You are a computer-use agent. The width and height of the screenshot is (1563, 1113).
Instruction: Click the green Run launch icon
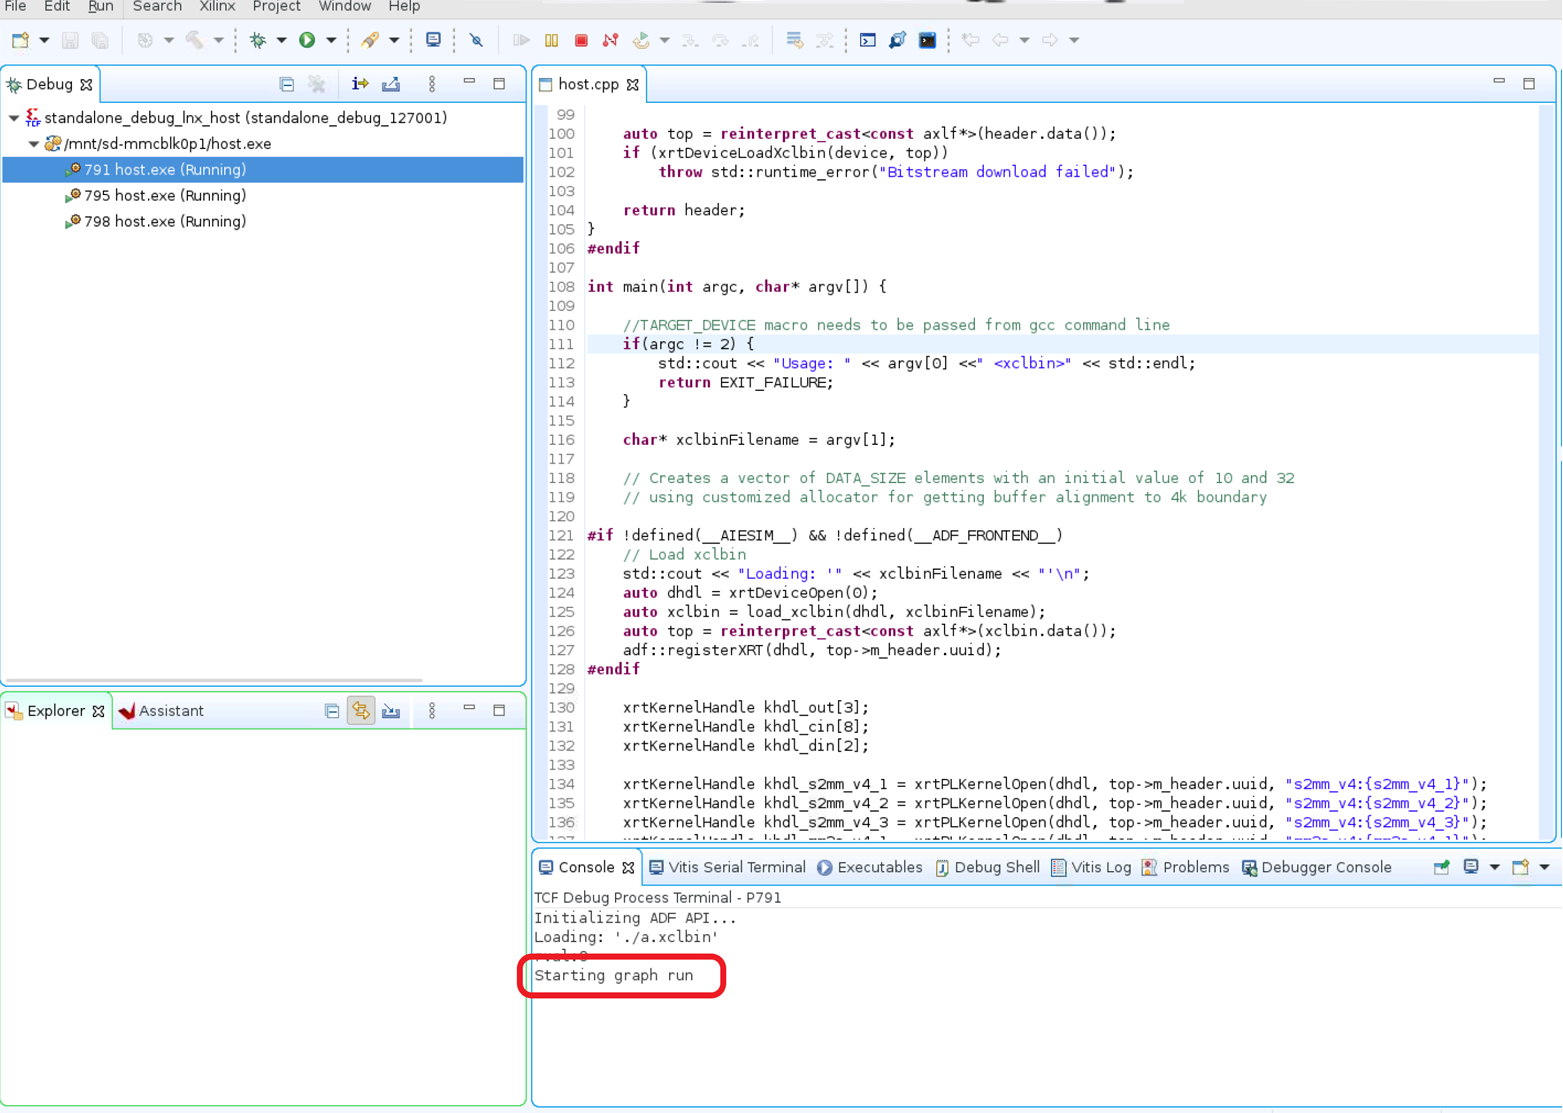(x=308, y=41)
